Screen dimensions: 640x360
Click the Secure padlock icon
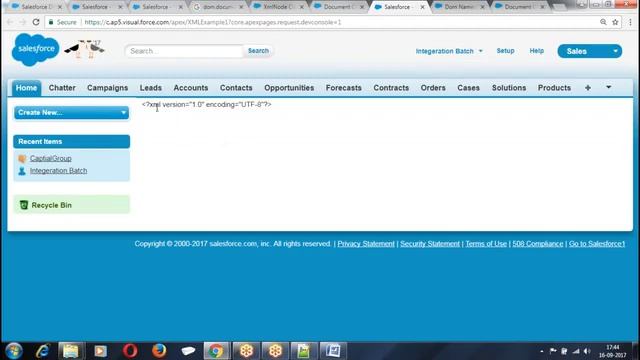tap(51, 22)
